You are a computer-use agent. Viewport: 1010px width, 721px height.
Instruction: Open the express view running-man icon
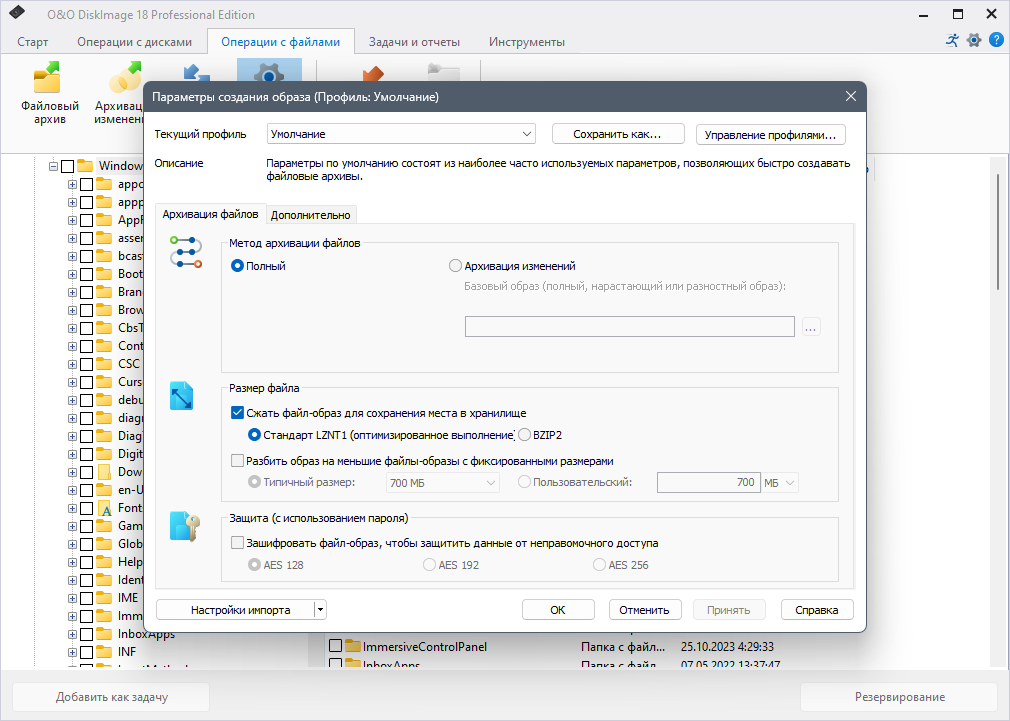click(952, 41)
